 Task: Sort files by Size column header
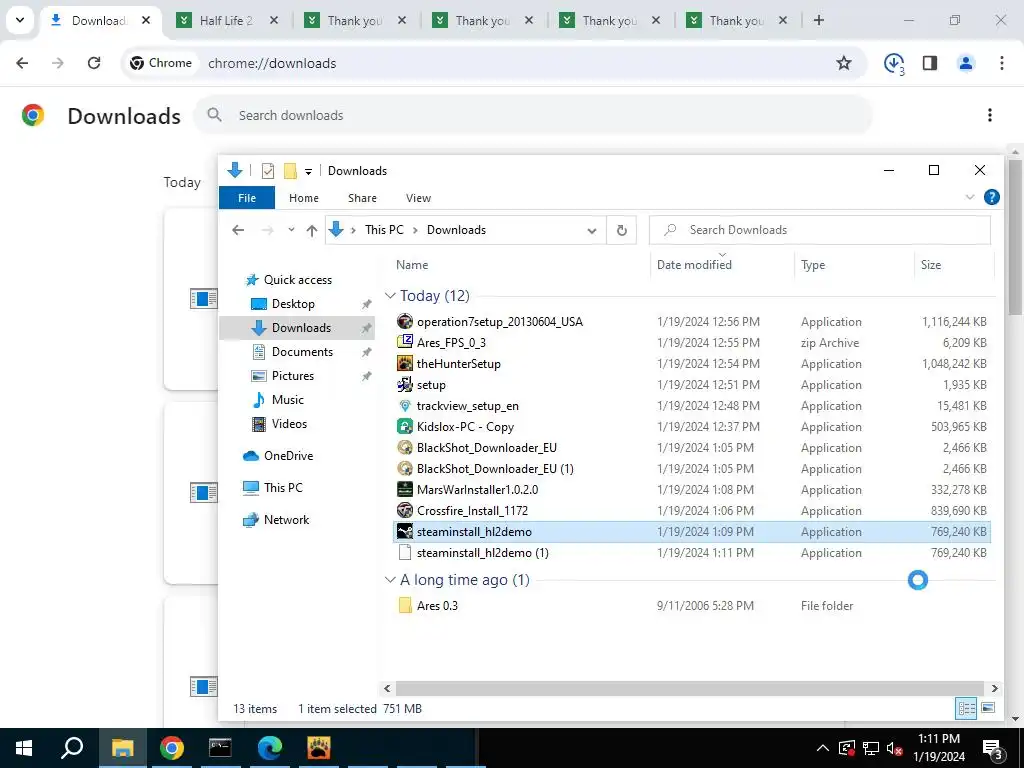tap(931, 264)
